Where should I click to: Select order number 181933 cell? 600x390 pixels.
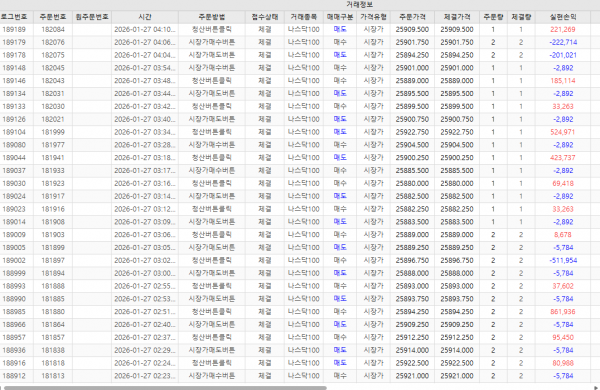pyautogui.click(x=53, y=171)
